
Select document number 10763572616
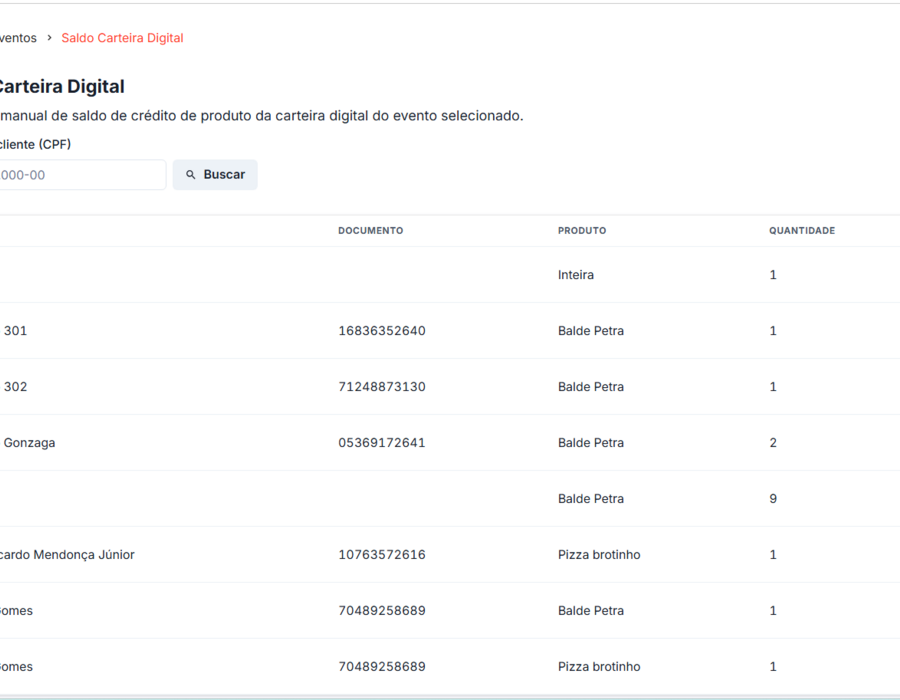(x=382, y=555)
